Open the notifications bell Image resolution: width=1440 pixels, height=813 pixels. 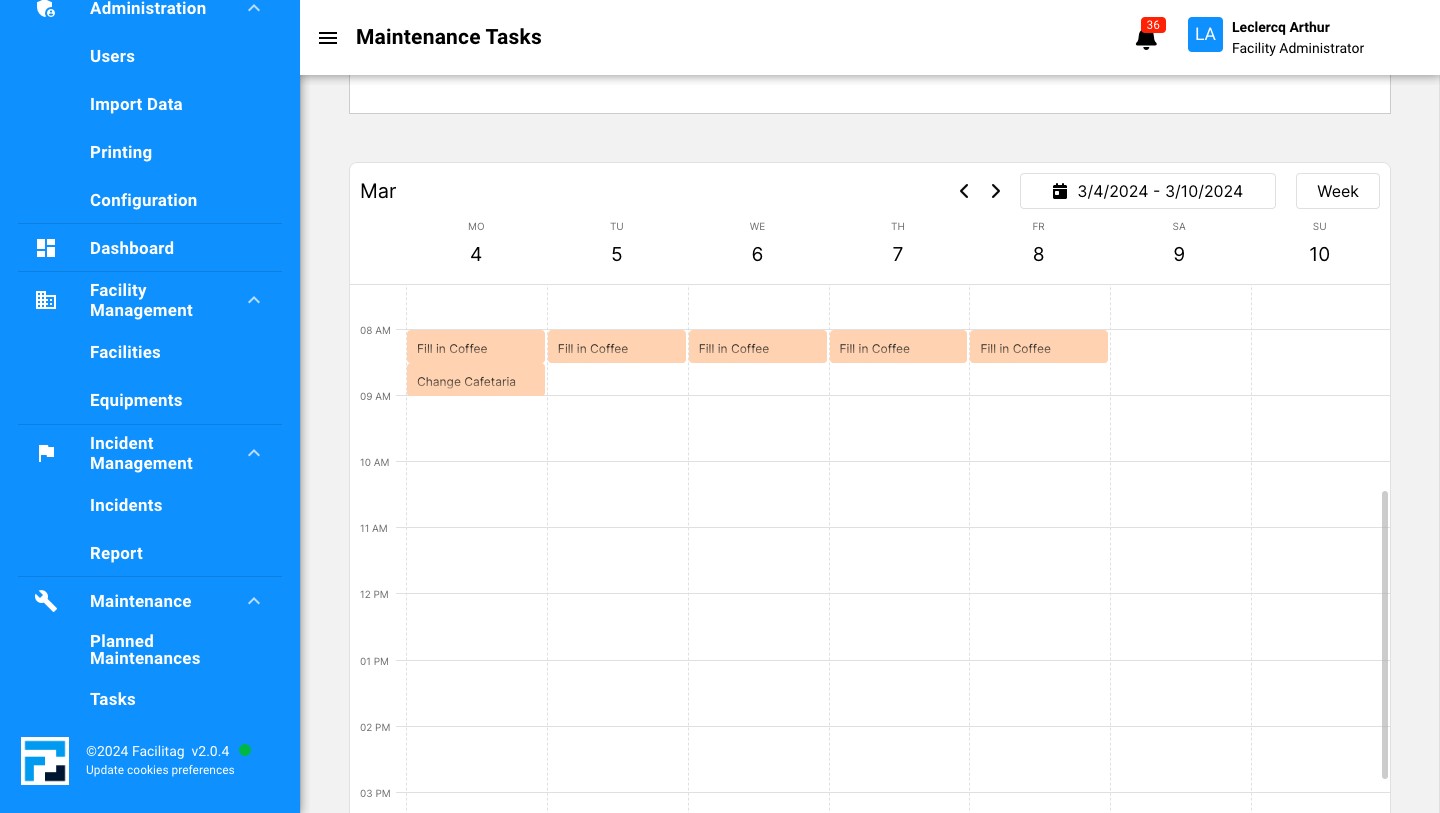point(1146,39)
